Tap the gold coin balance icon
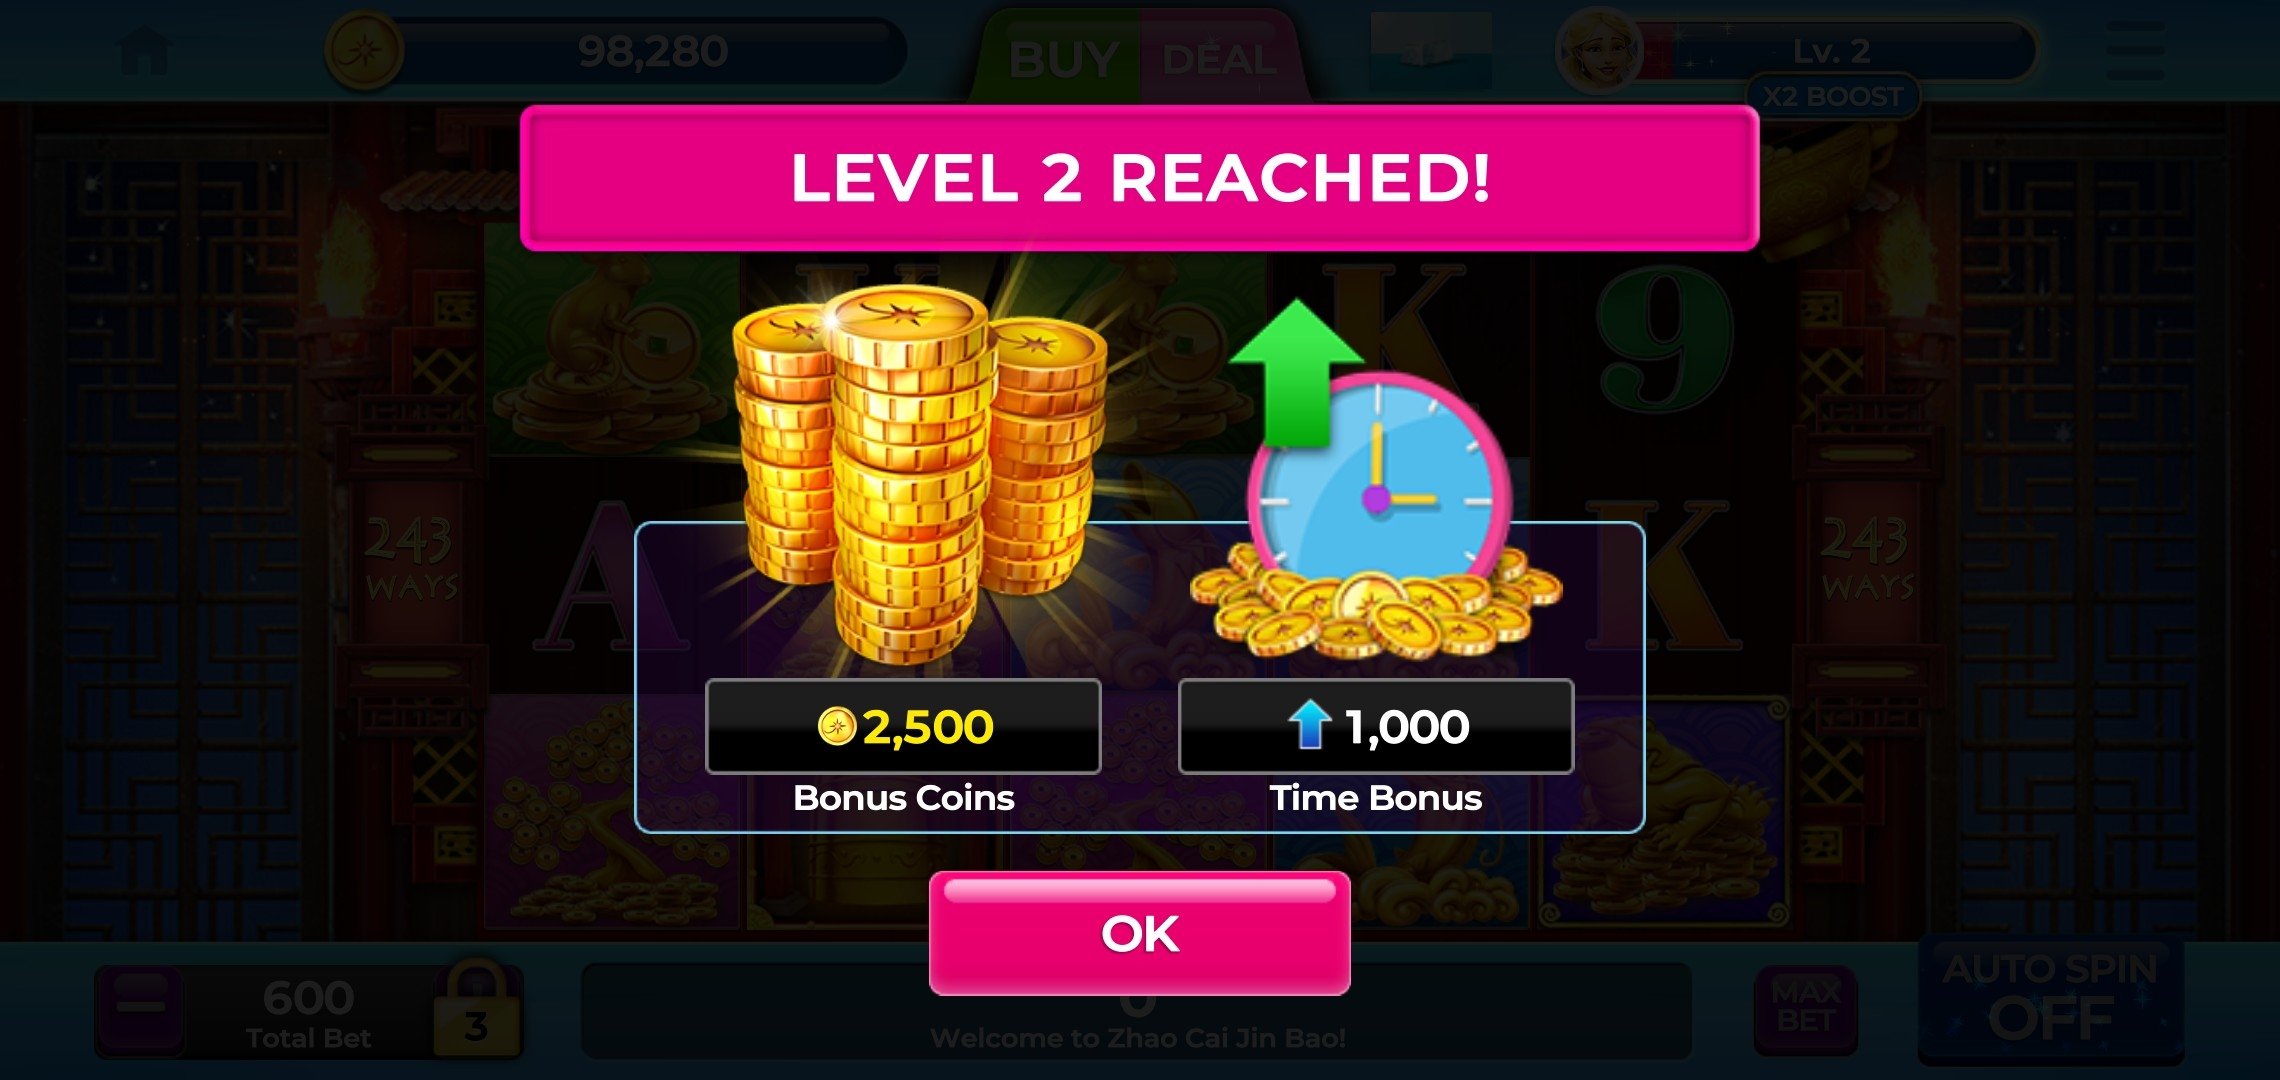Screen dimensions: 2280x1080 coord(365,50)
